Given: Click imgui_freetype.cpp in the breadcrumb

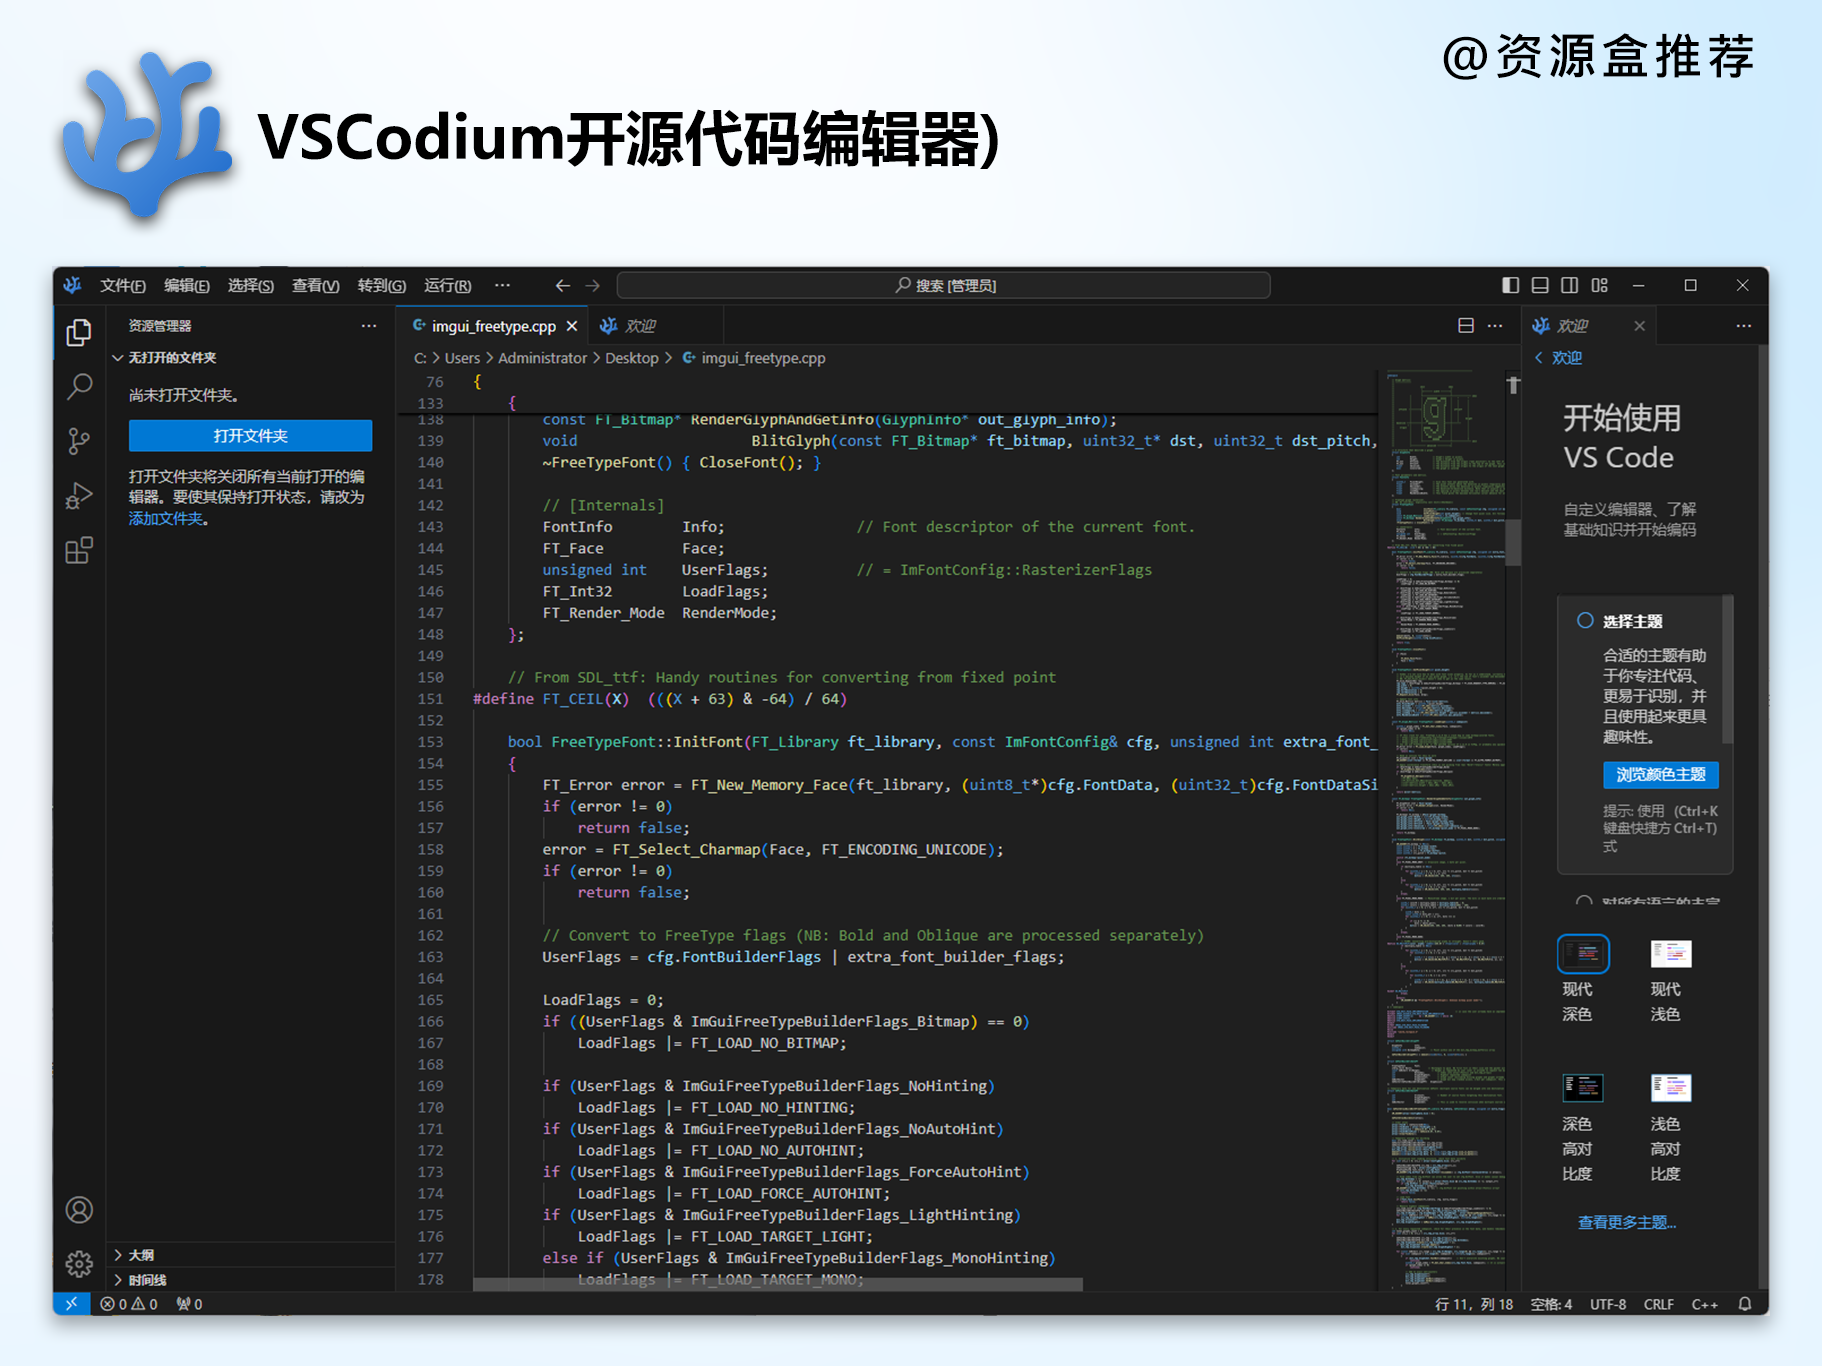Looking at the screenshot, I should pyautogui.click(x=763, y=358).
